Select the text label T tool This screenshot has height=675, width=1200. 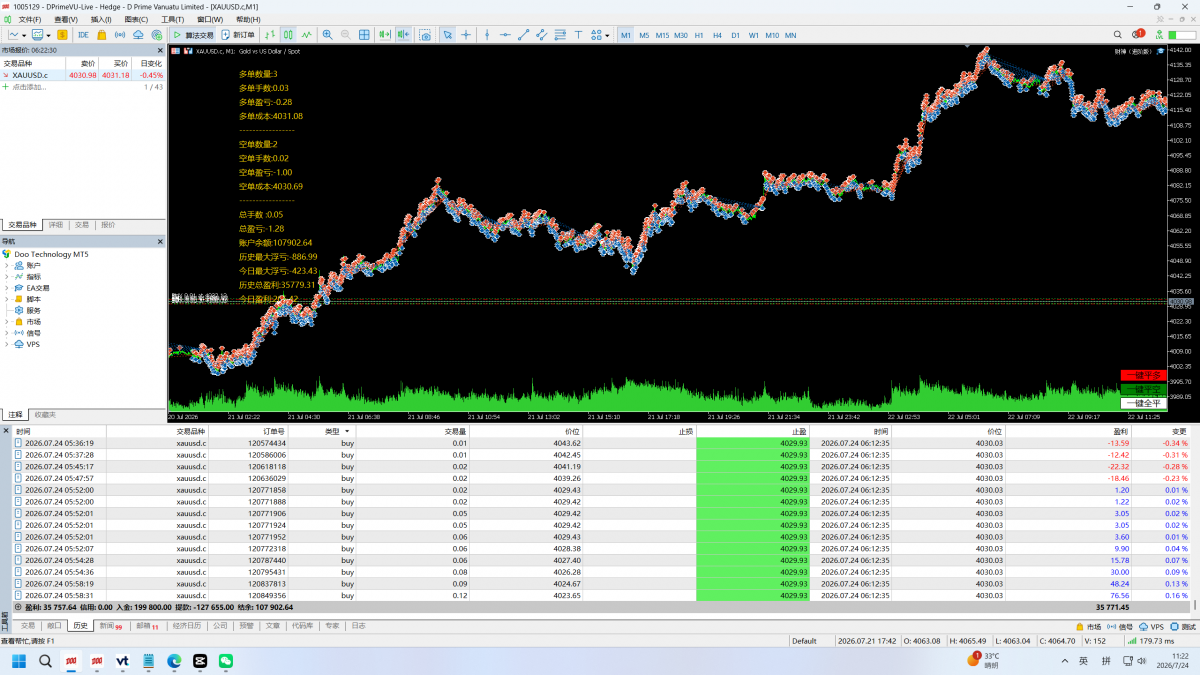(x=578, y=35)
